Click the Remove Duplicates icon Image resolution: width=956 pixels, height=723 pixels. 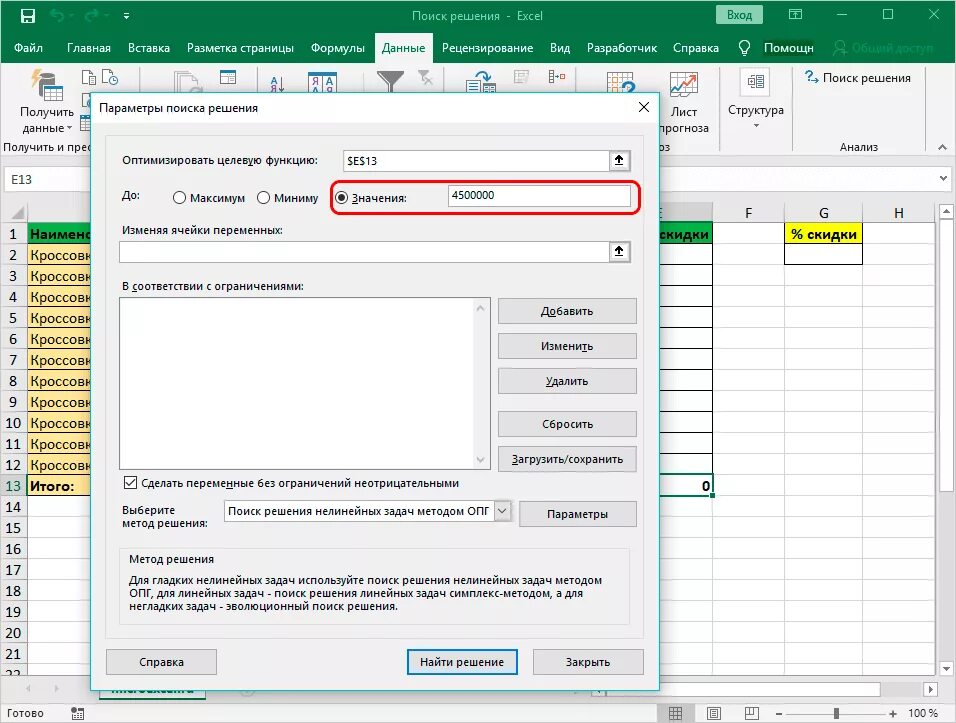coord(557,76)
